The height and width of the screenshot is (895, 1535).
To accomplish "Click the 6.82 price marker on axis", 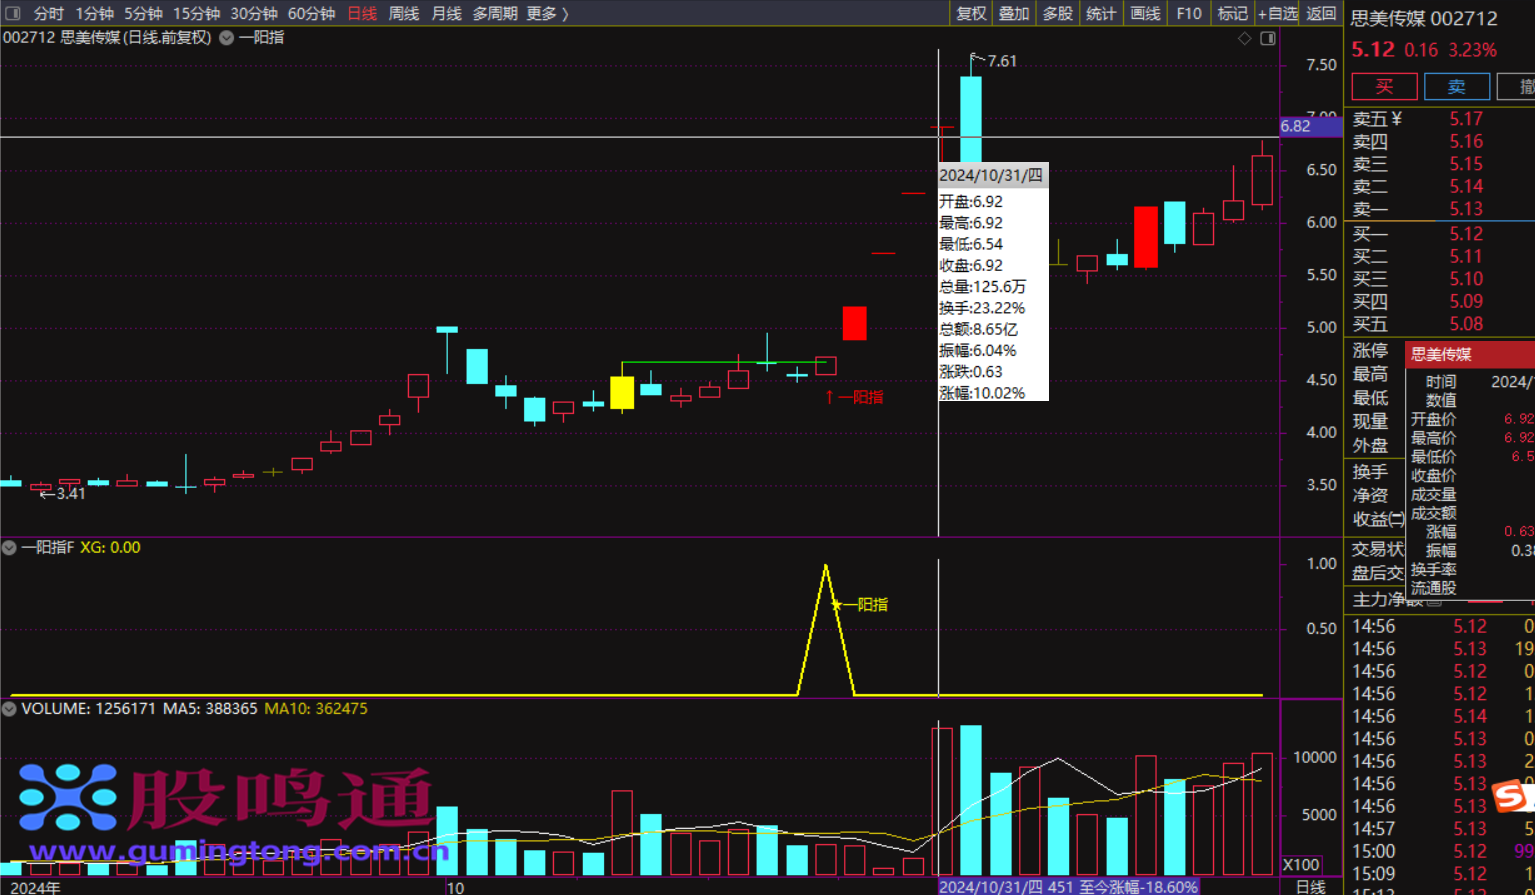I will tap(1310, 126).
